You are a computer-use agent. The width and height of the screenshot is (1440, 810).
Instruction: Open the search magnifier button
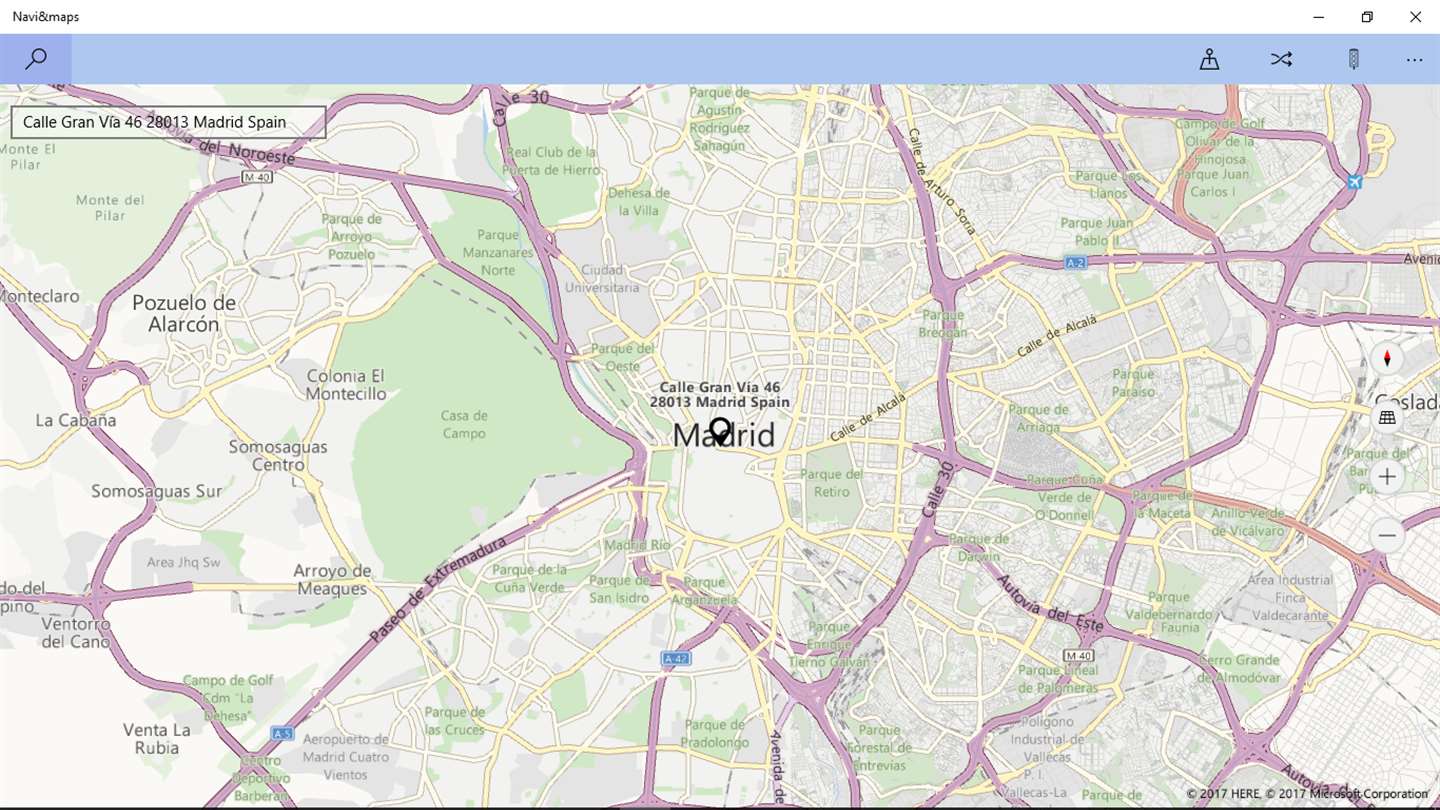click(36, 59)
